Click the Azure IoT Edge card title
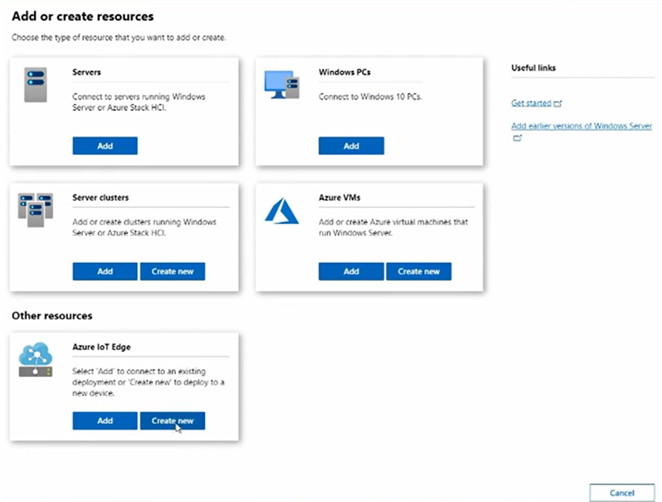The width and height of the screenshot is (662, 502). point(101,347)
